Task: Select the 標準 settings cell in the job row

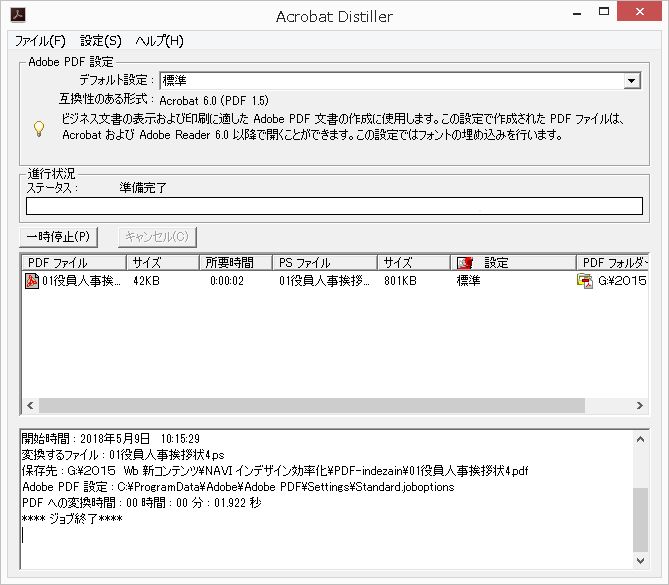Action: (x=468, y=281)
